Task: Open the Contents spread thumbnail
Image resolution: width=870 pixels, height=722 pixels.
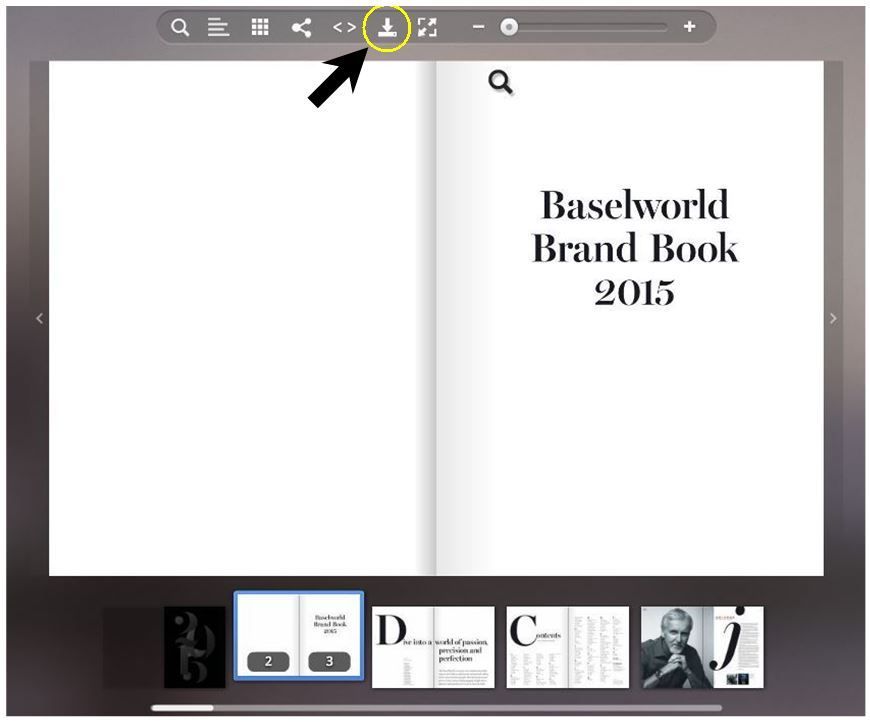Action: 568,647
